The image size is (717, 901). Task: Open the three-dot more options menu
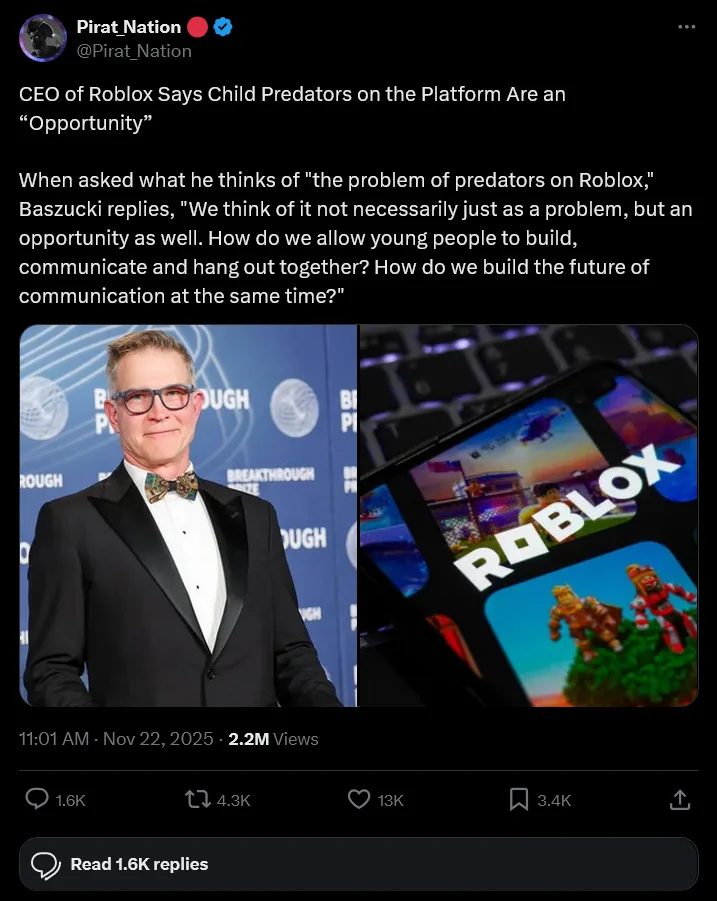coord(686,27)
